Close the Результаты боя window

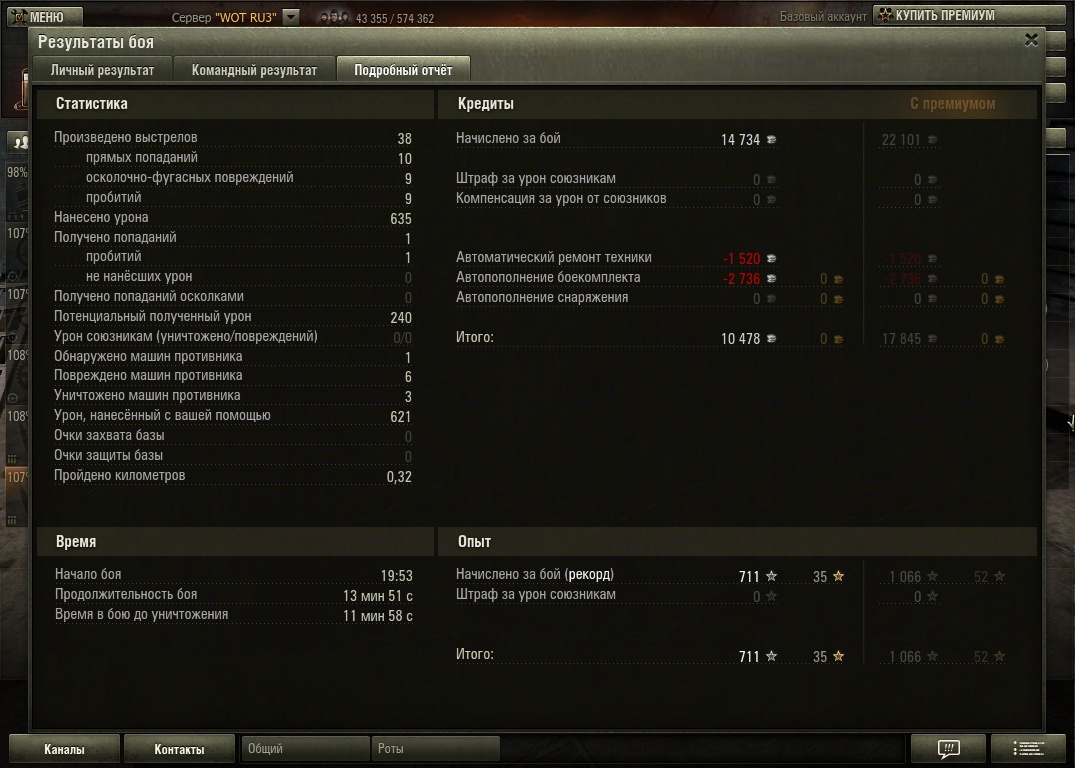tap(1030, 40)
